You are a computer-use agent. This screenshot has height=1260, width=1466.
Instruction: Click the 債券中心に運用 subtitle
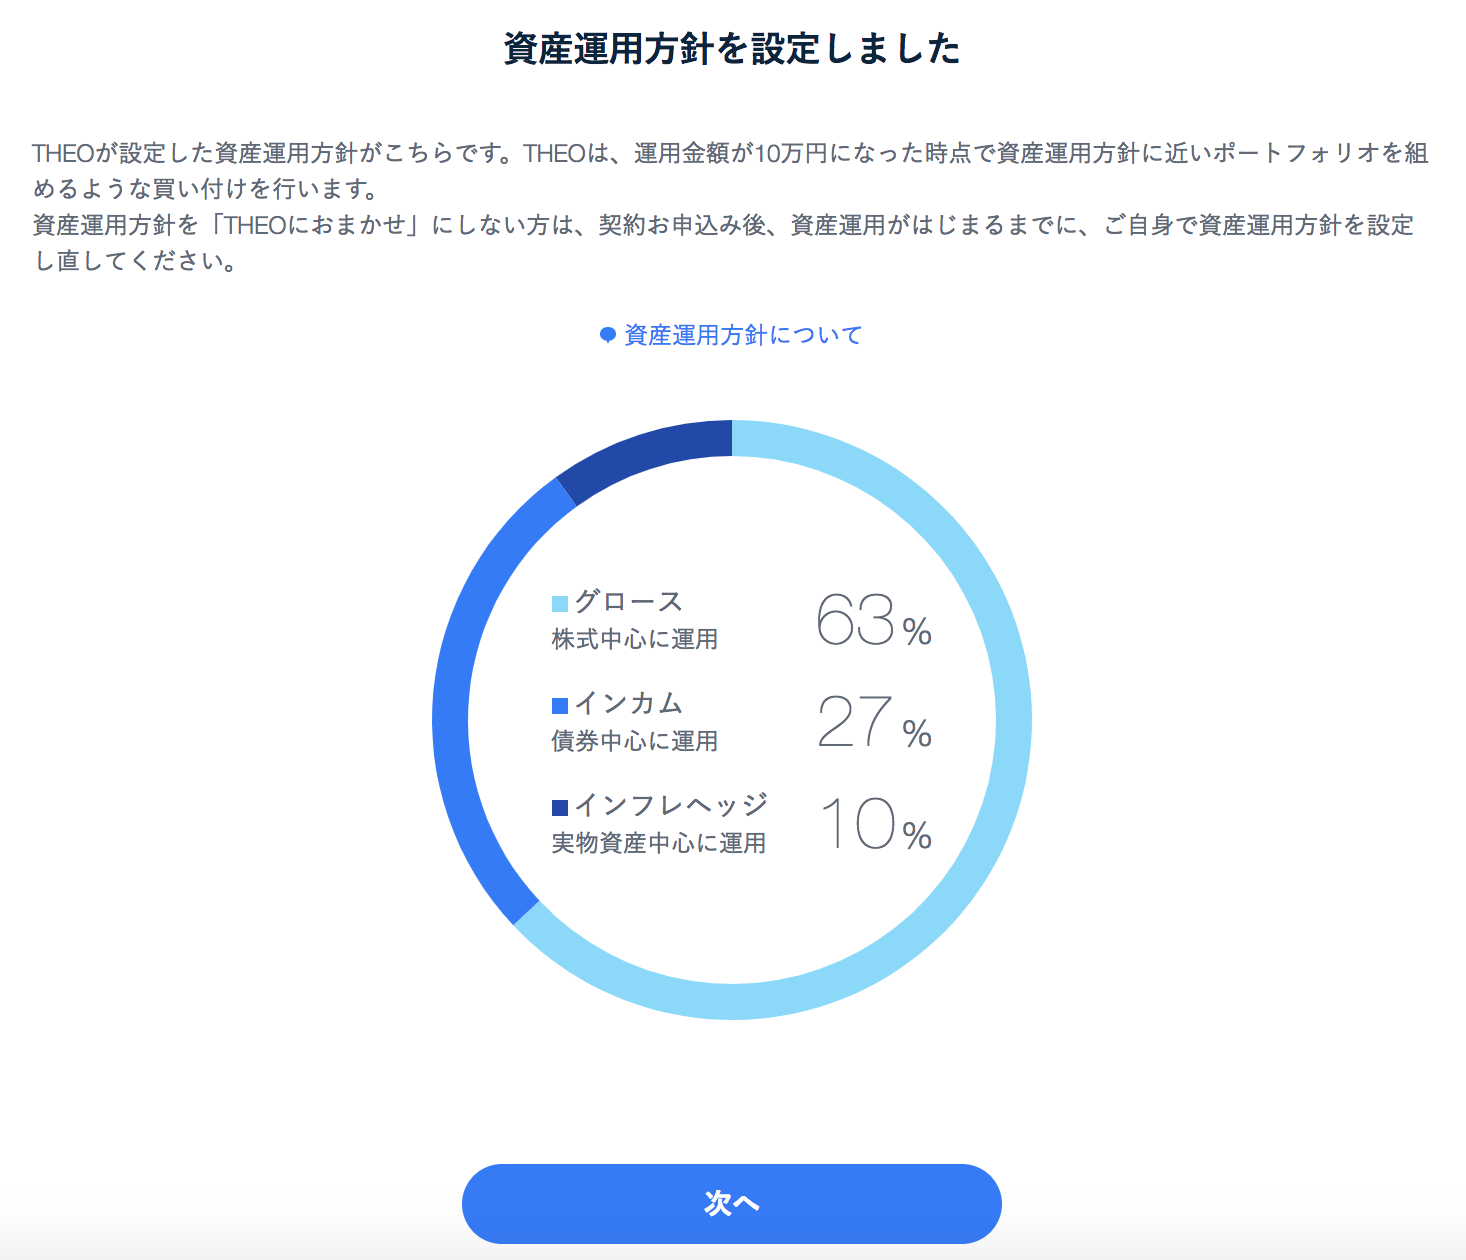(635, 741)
